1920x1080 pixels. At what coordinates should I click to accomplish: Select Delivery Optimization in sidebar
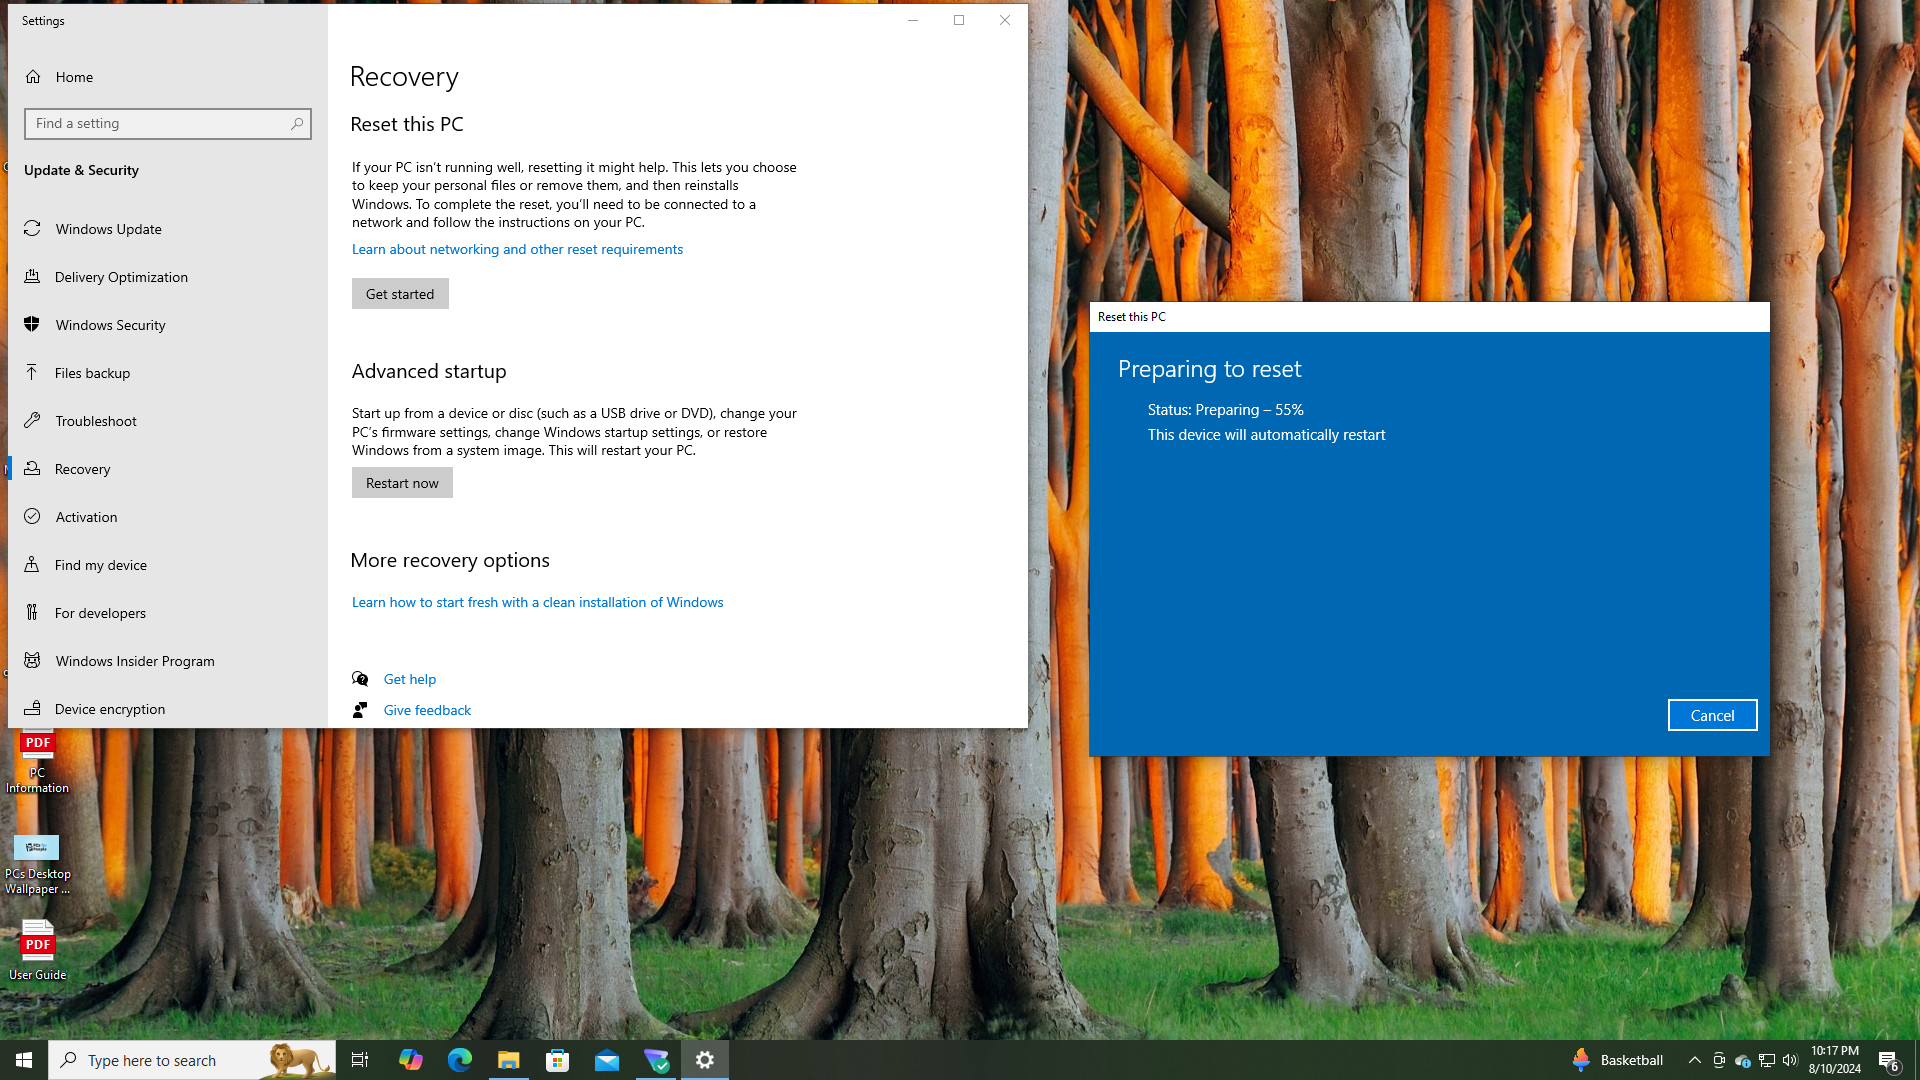(121, 277)
